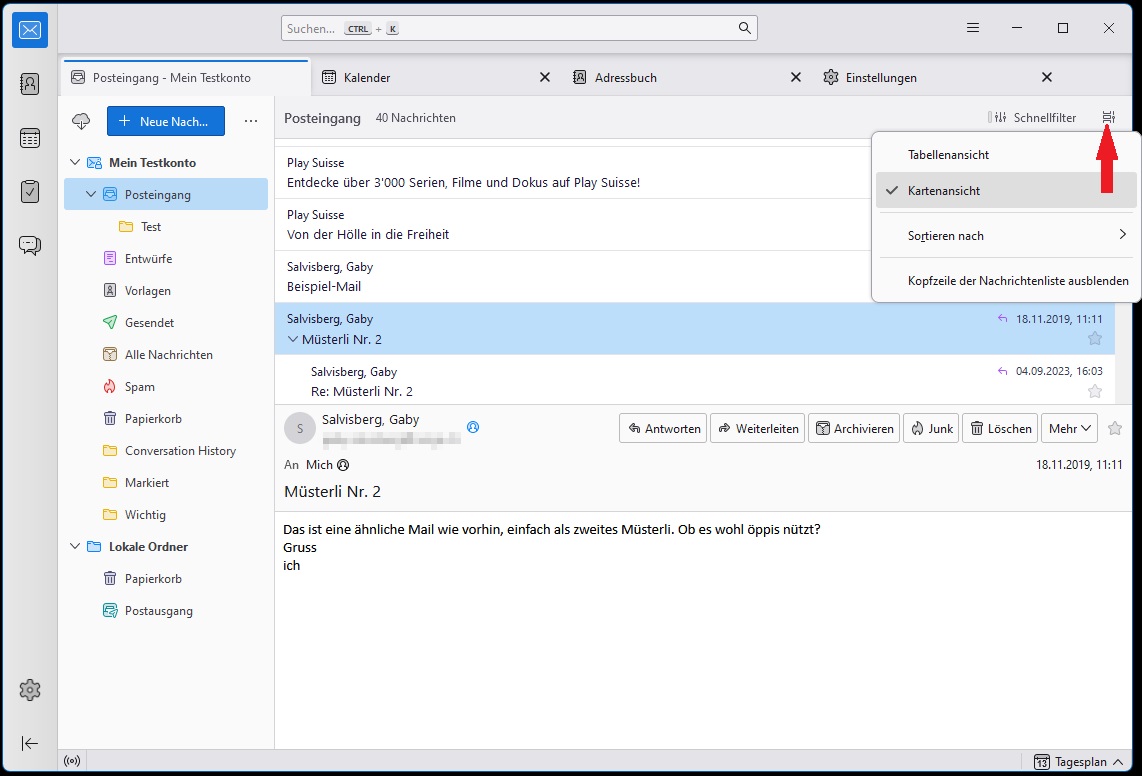This screenshot has height=776, width=1142.
Task: Select the Tabellenansicht option
Action: 948,155
